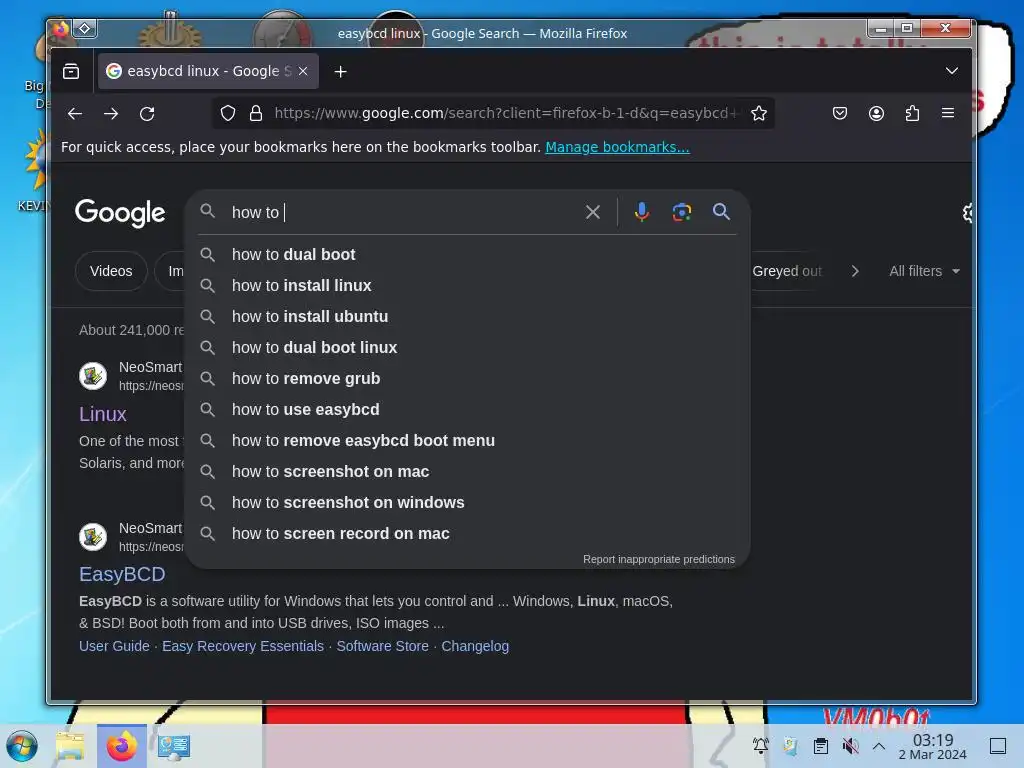
Task: Open the system settings taskbar icon
Action: 174,746
